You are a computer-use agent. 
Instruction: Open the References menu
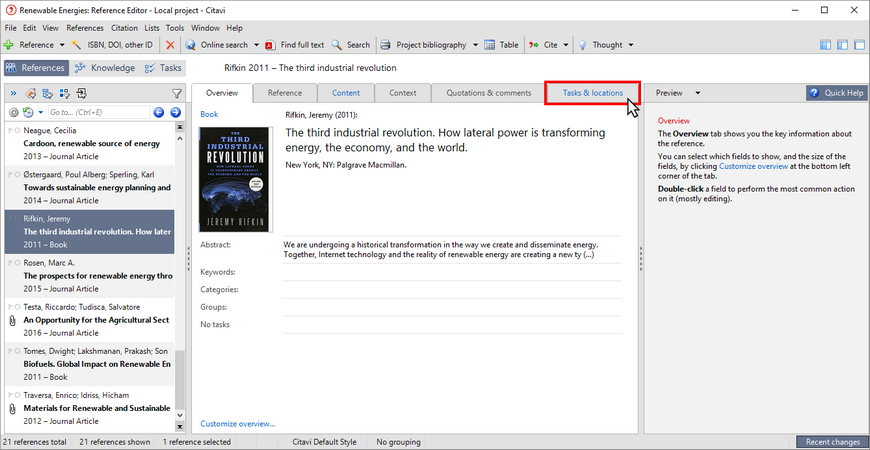85,28
